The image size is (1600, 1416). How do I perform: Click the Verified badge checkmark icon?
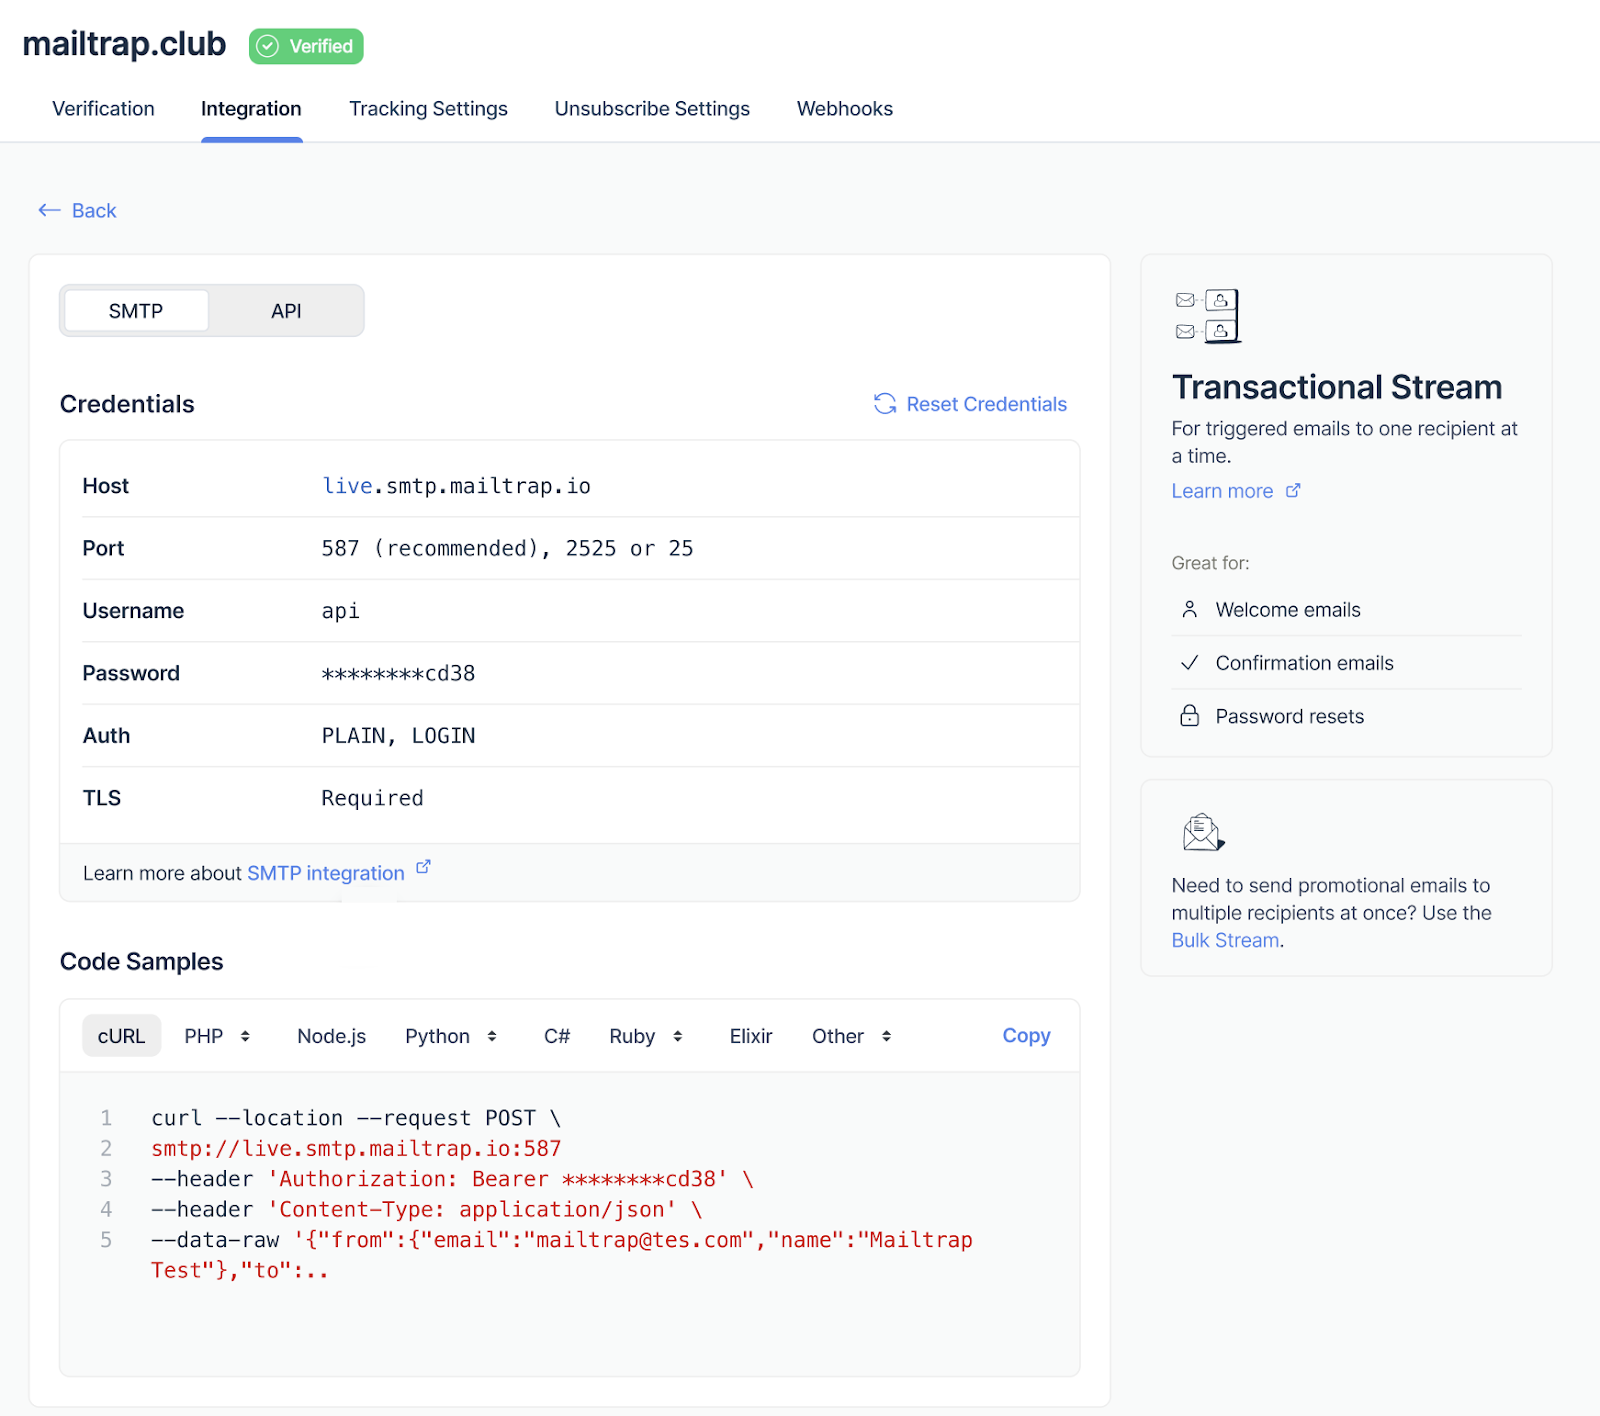tap(266, 45)
